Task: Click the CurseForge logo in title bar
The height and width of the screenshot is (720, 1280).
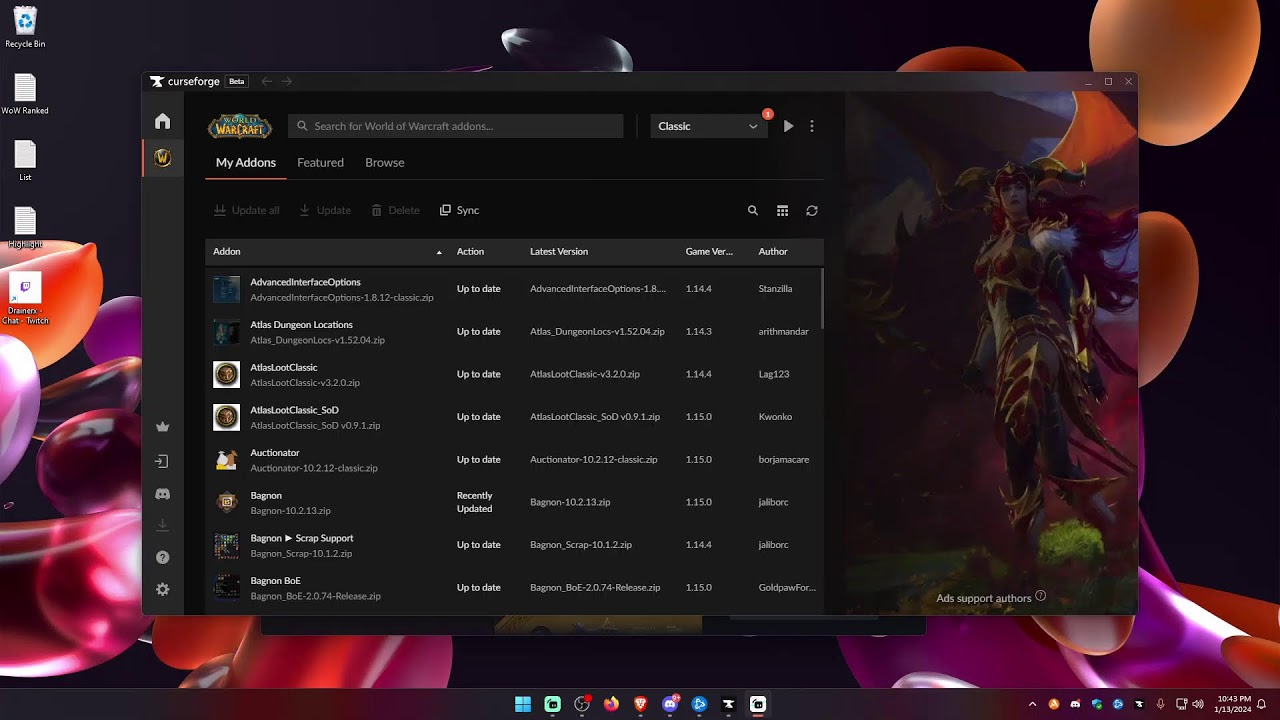Action: click(x=185, y=82)
